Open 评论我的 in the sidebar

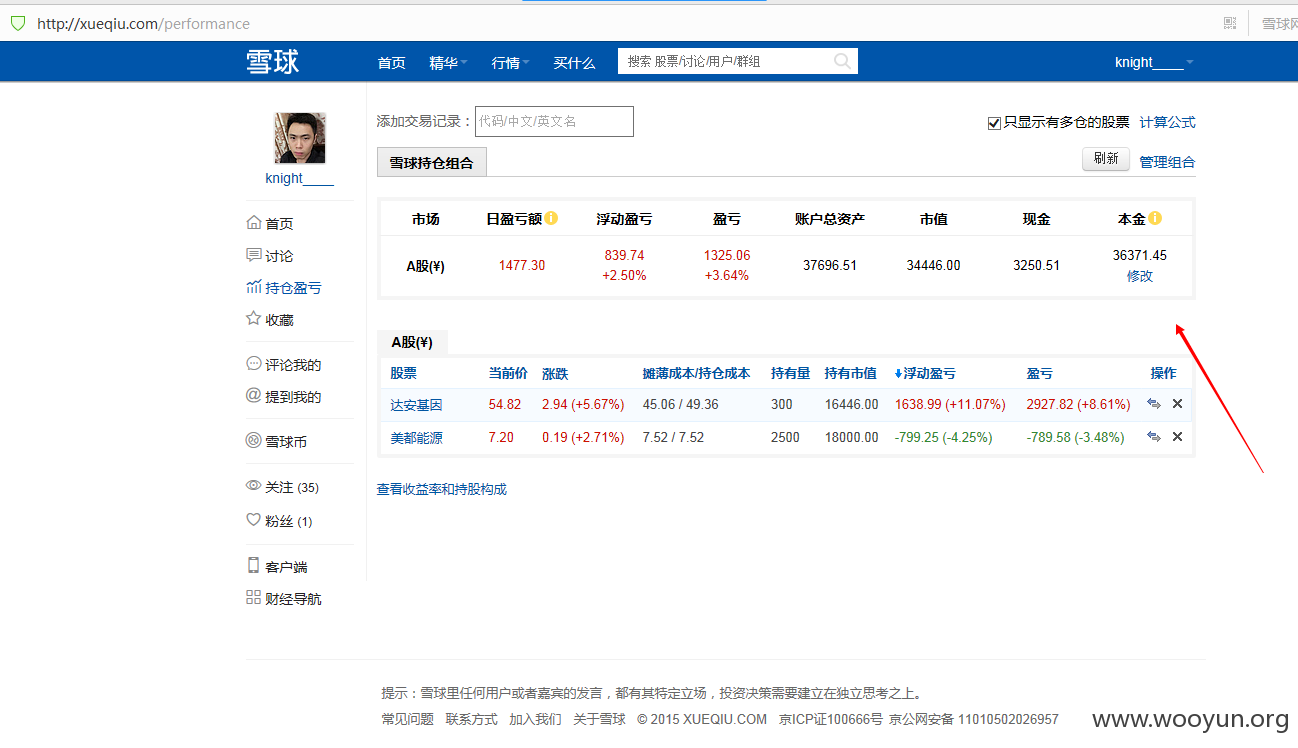click(x=284, y=365)
